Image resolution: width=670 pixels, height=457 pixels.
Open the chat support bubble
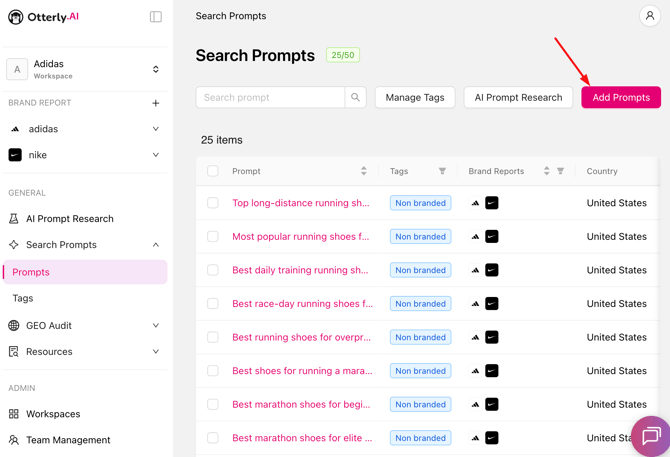(x=650, y=436)
